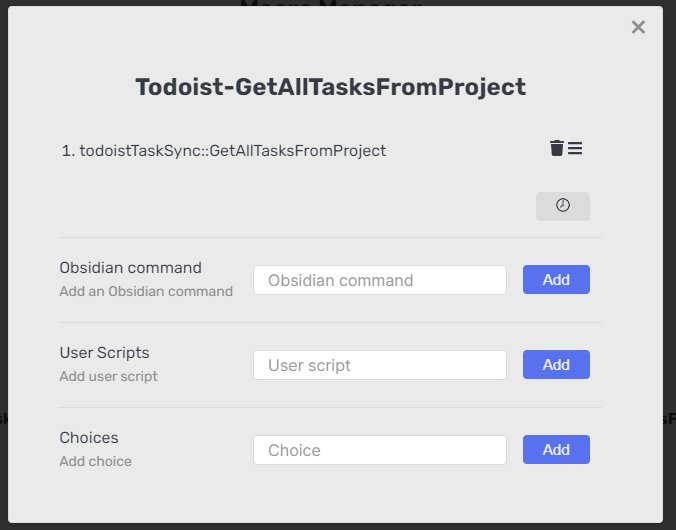
Task: Click the drag handle on the macro step
Action: [x=575, y=149]
